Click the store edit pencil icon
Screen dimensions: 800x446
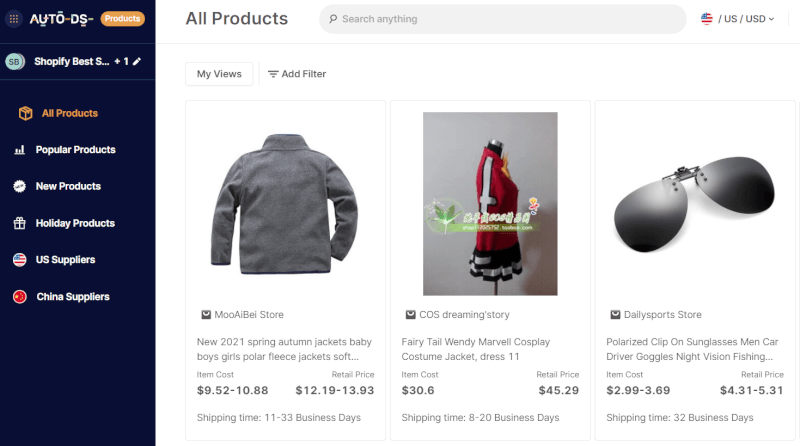(x=137, y=62)
